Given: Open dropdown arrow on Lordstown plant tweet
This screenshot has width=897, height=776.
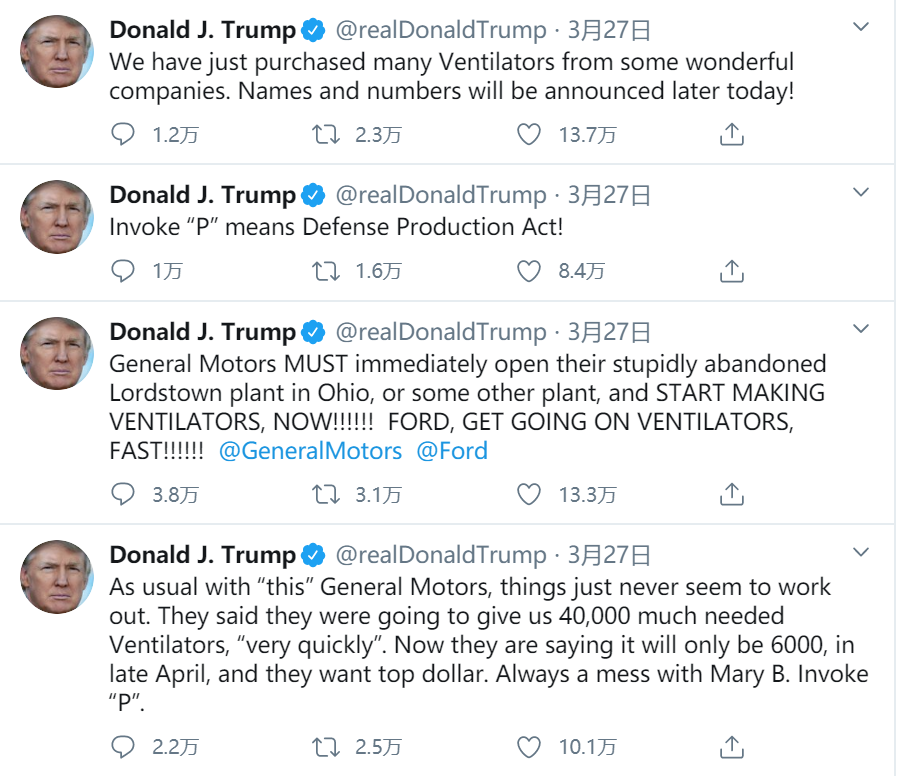Looking at the screenshot, I should click(x=861, y=329).
